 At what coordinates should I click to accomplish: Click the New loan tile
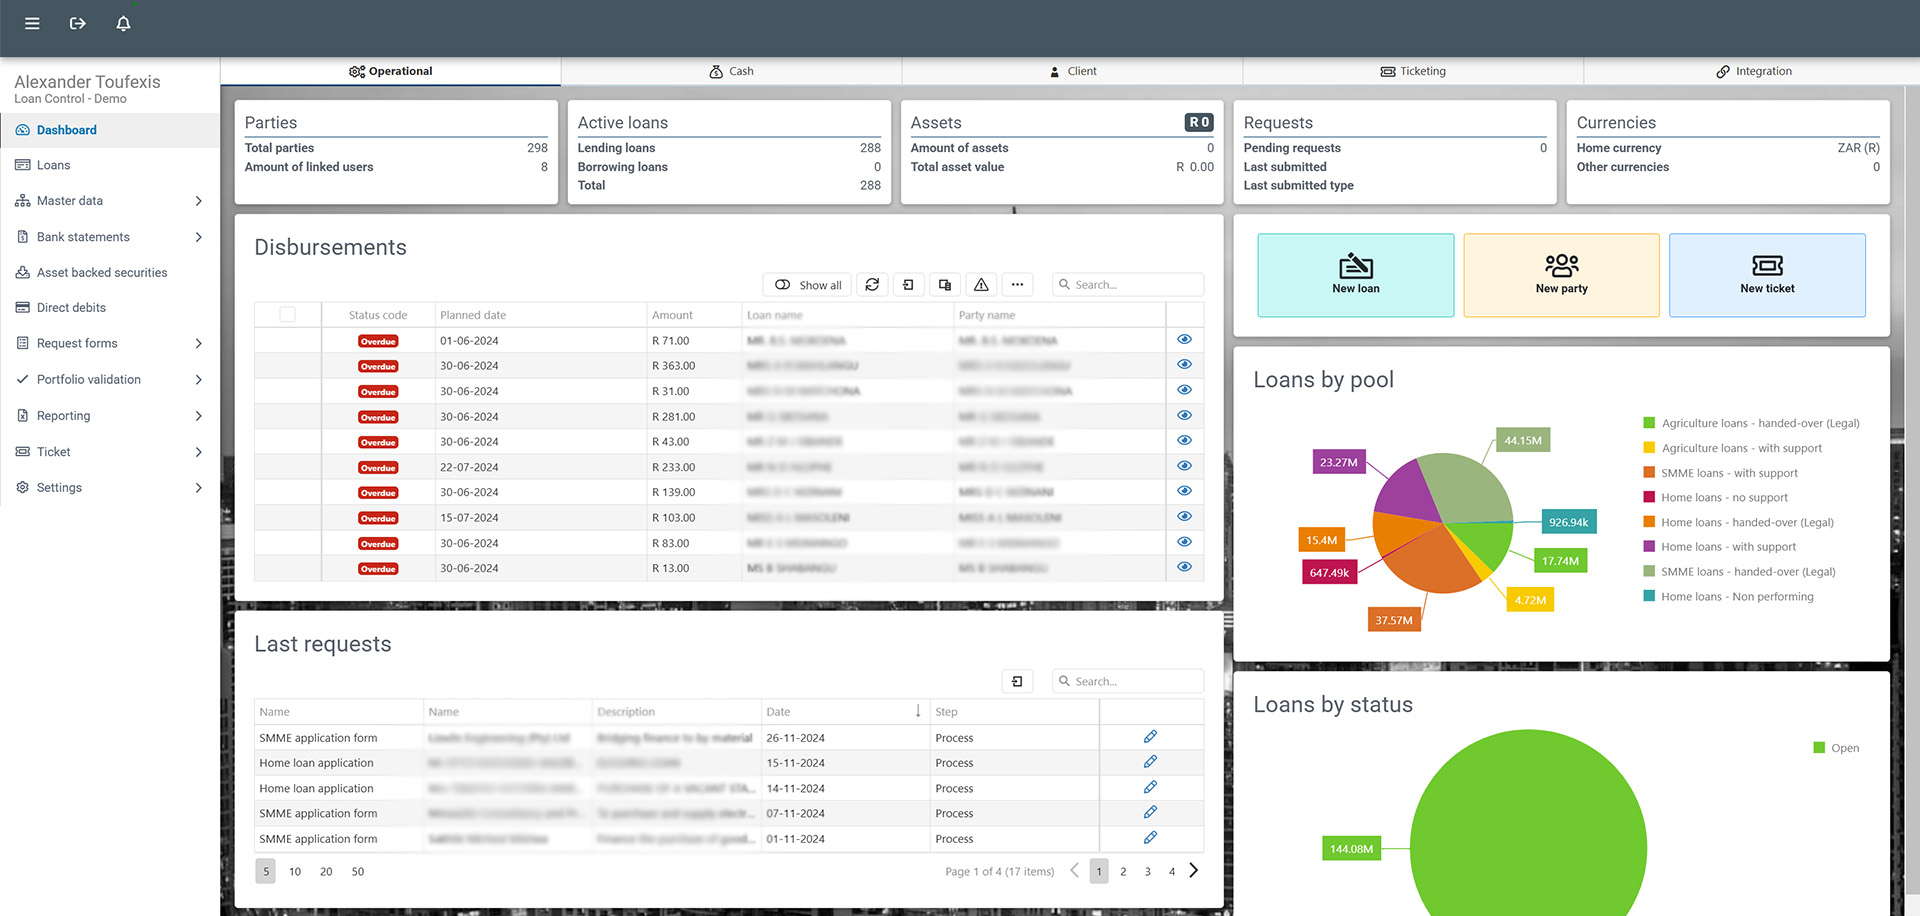coord(1355,275)
